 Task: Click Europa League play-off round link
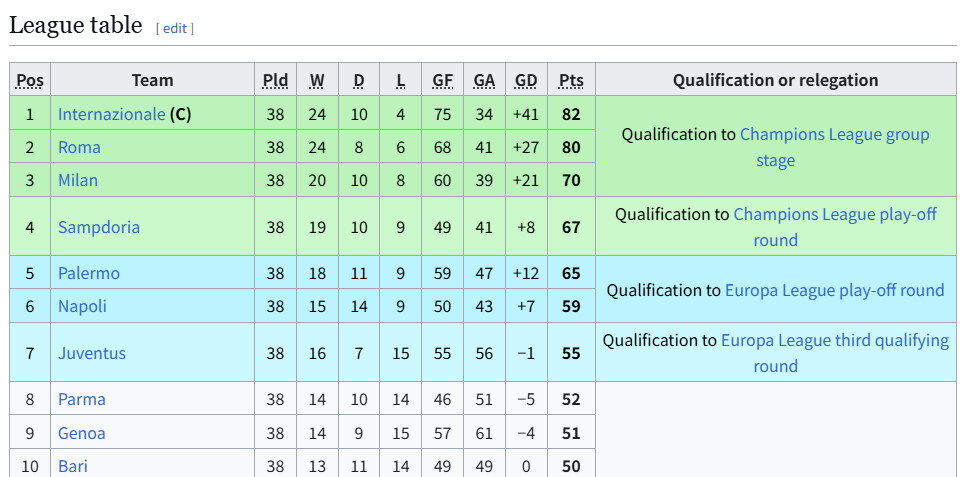coord(834,290)
